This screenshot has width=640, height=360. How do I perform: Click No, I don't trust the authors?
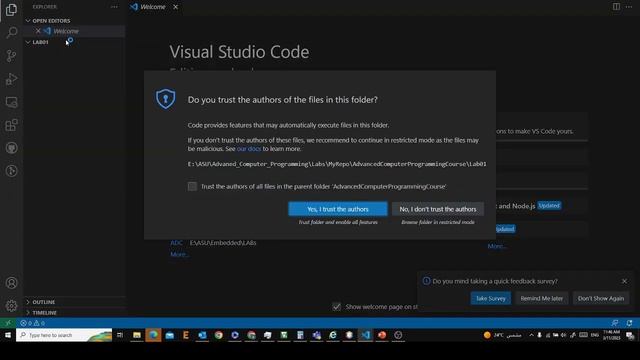(x=438, y=209)
